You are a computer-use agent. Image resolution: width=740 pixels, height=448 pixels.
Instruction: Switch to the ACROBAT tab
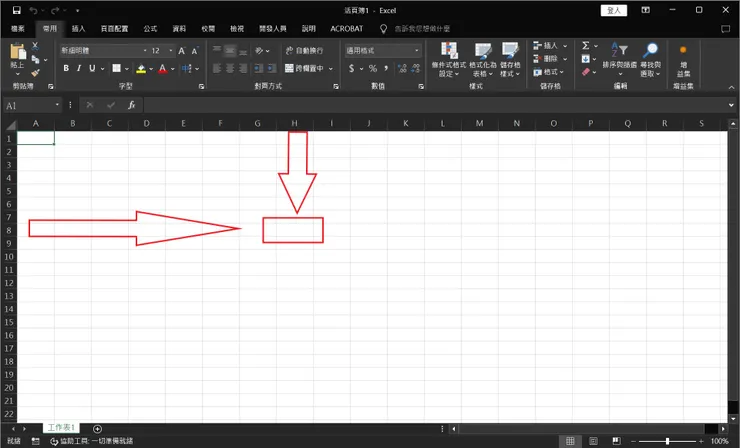[347, 29]
